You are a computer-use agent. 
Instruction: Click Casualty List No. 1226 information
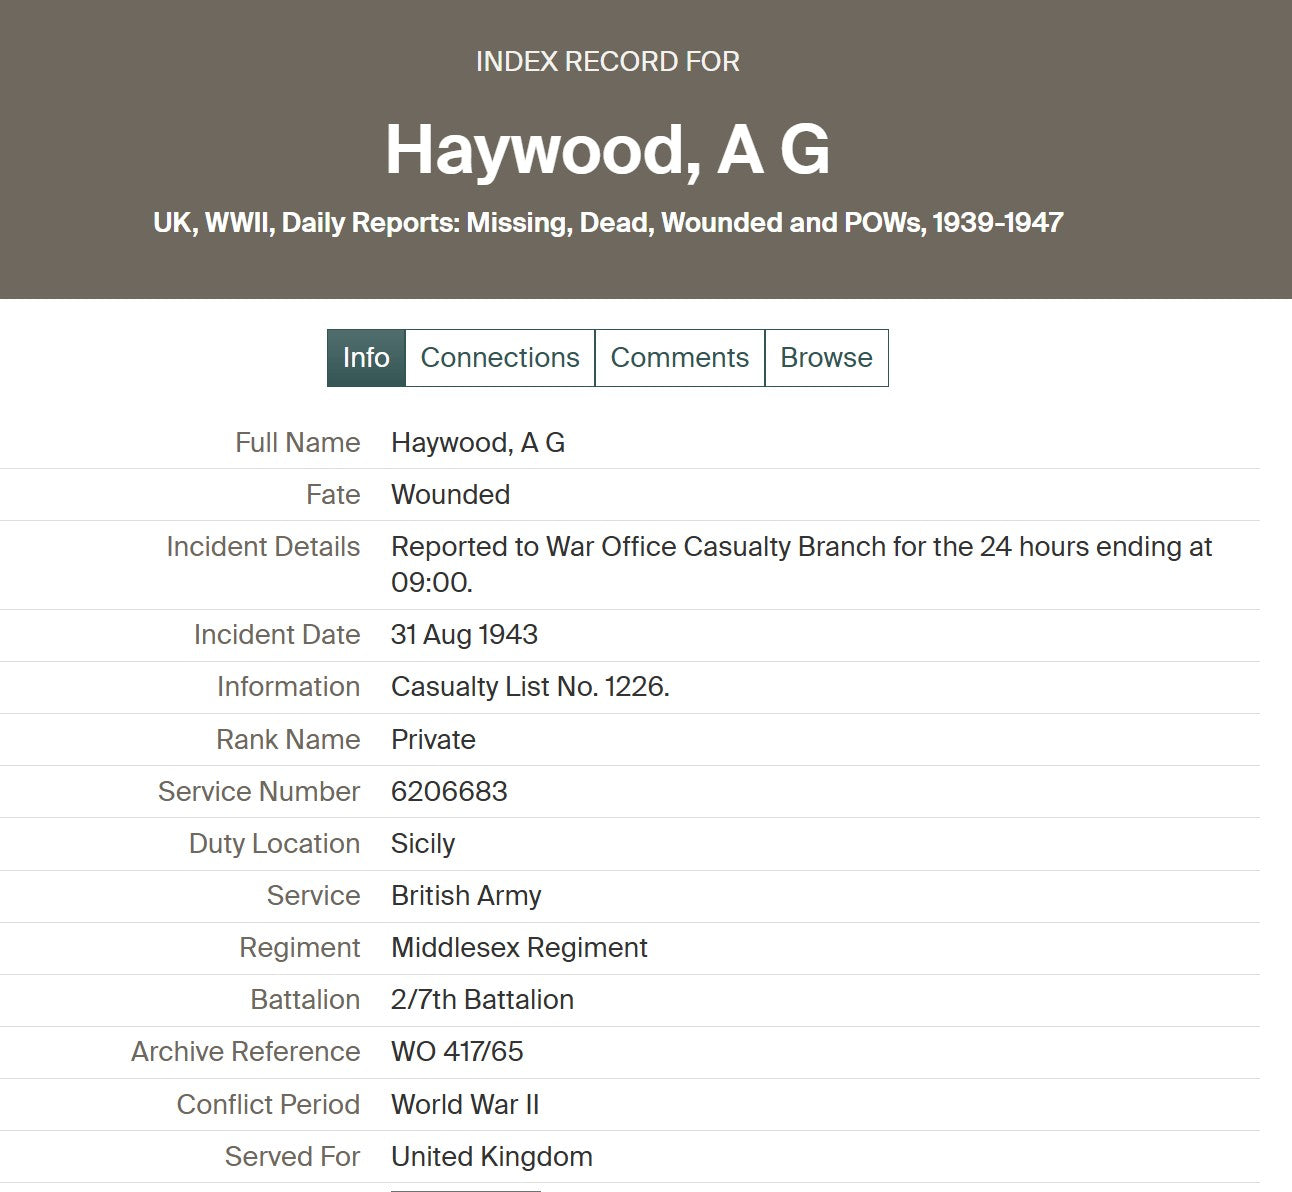531,687
